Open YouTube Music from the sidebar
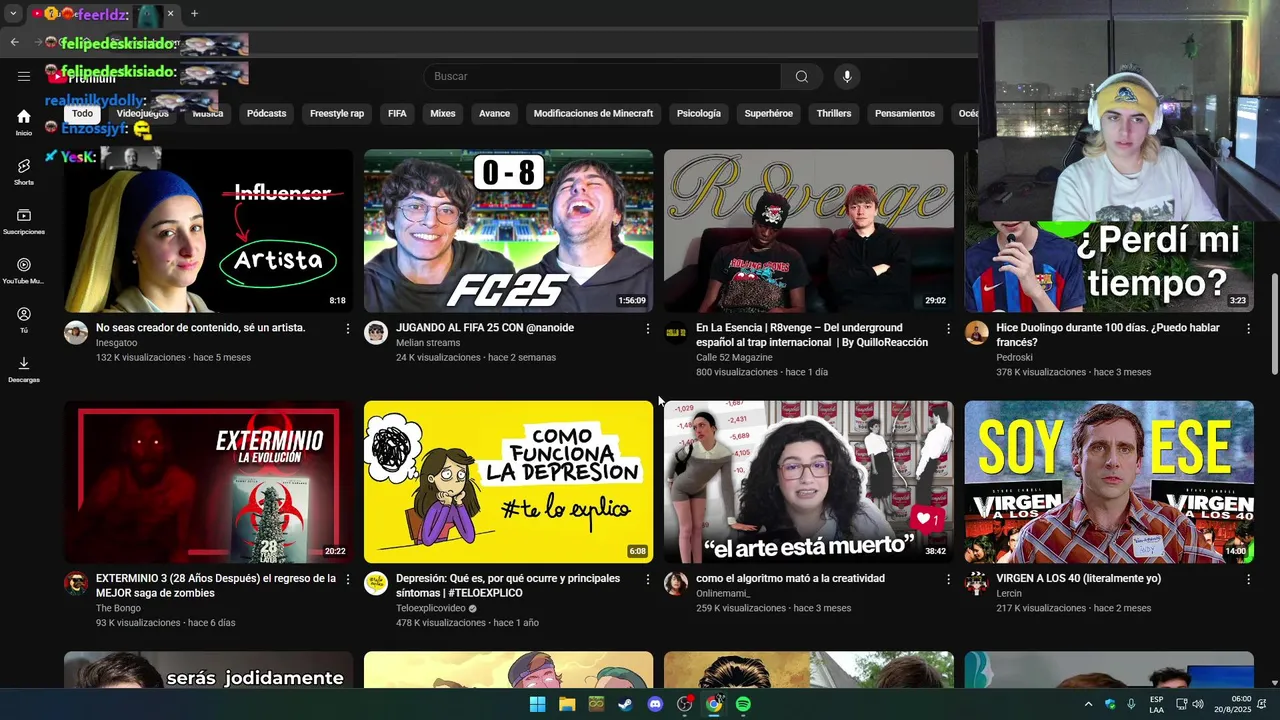This screenshot has width=1280, height=720. 24,270
